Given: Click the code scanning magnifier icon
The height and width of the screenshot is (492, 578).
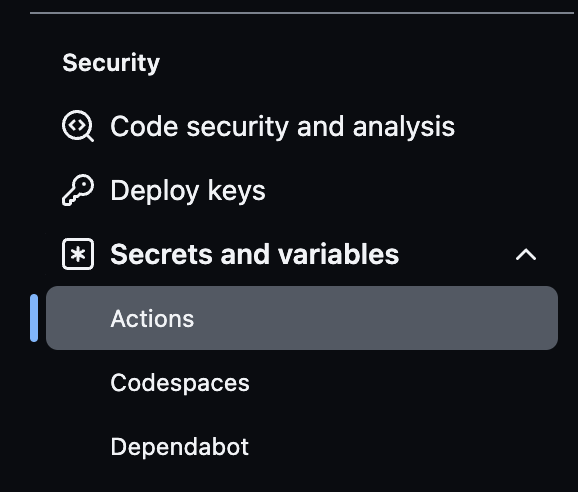Looking at the screenshot, I should (78, 126).
